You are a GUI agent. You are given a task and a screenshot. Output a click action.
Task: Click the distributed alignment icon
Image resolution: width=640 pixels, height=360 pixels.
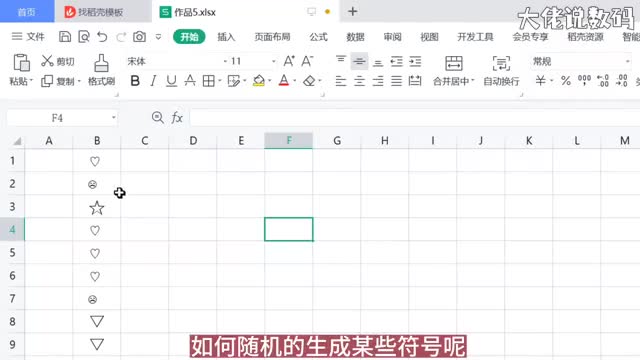(x=415, y=81)
